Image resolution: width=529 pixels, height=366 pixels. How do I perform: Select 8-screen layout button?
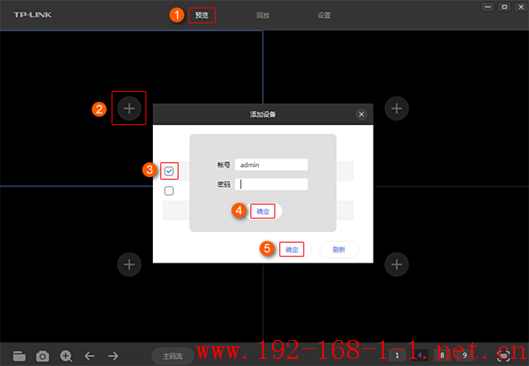coord(442,355)
